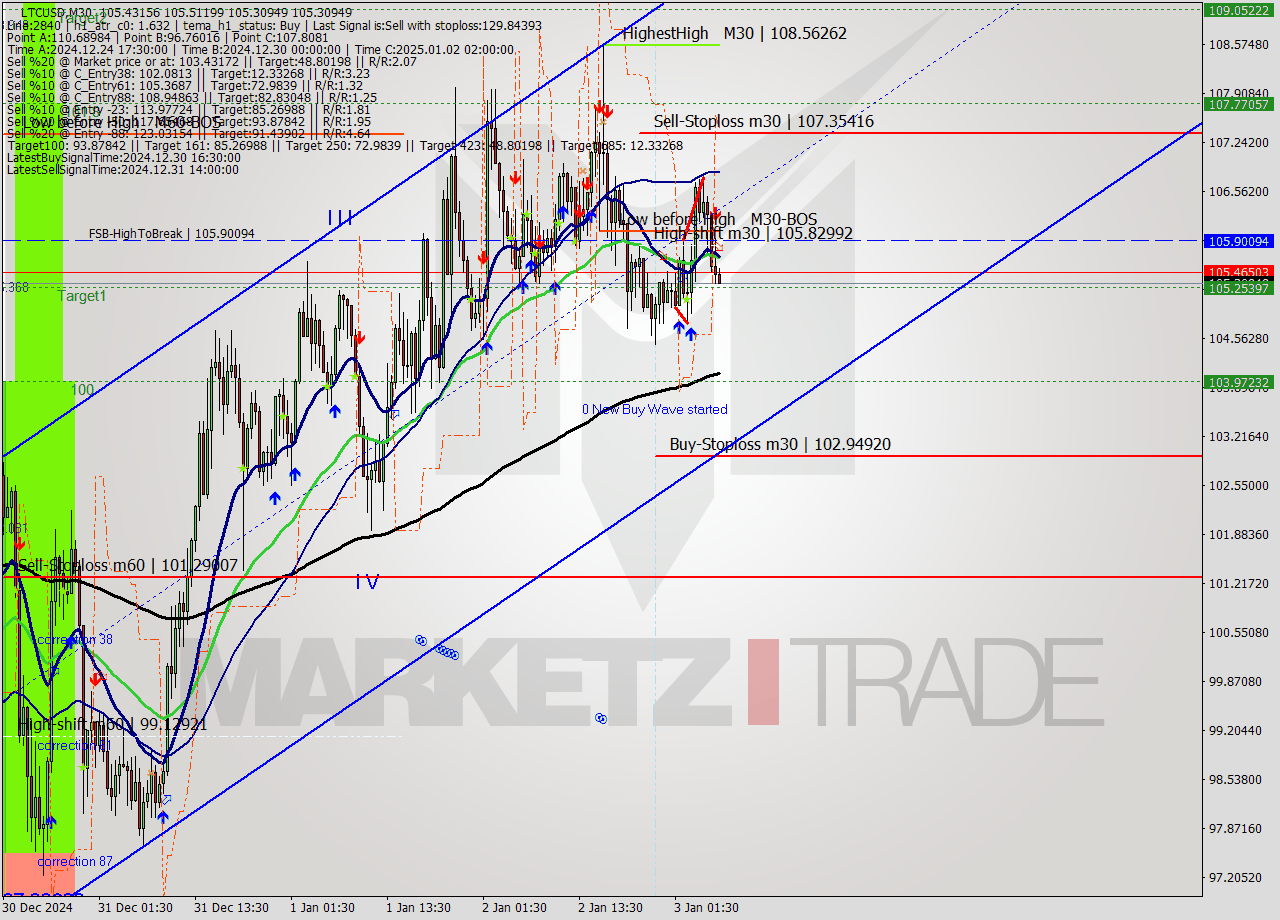Click the High-shift m30 | 105.82992 label

(x=753, y=233)
